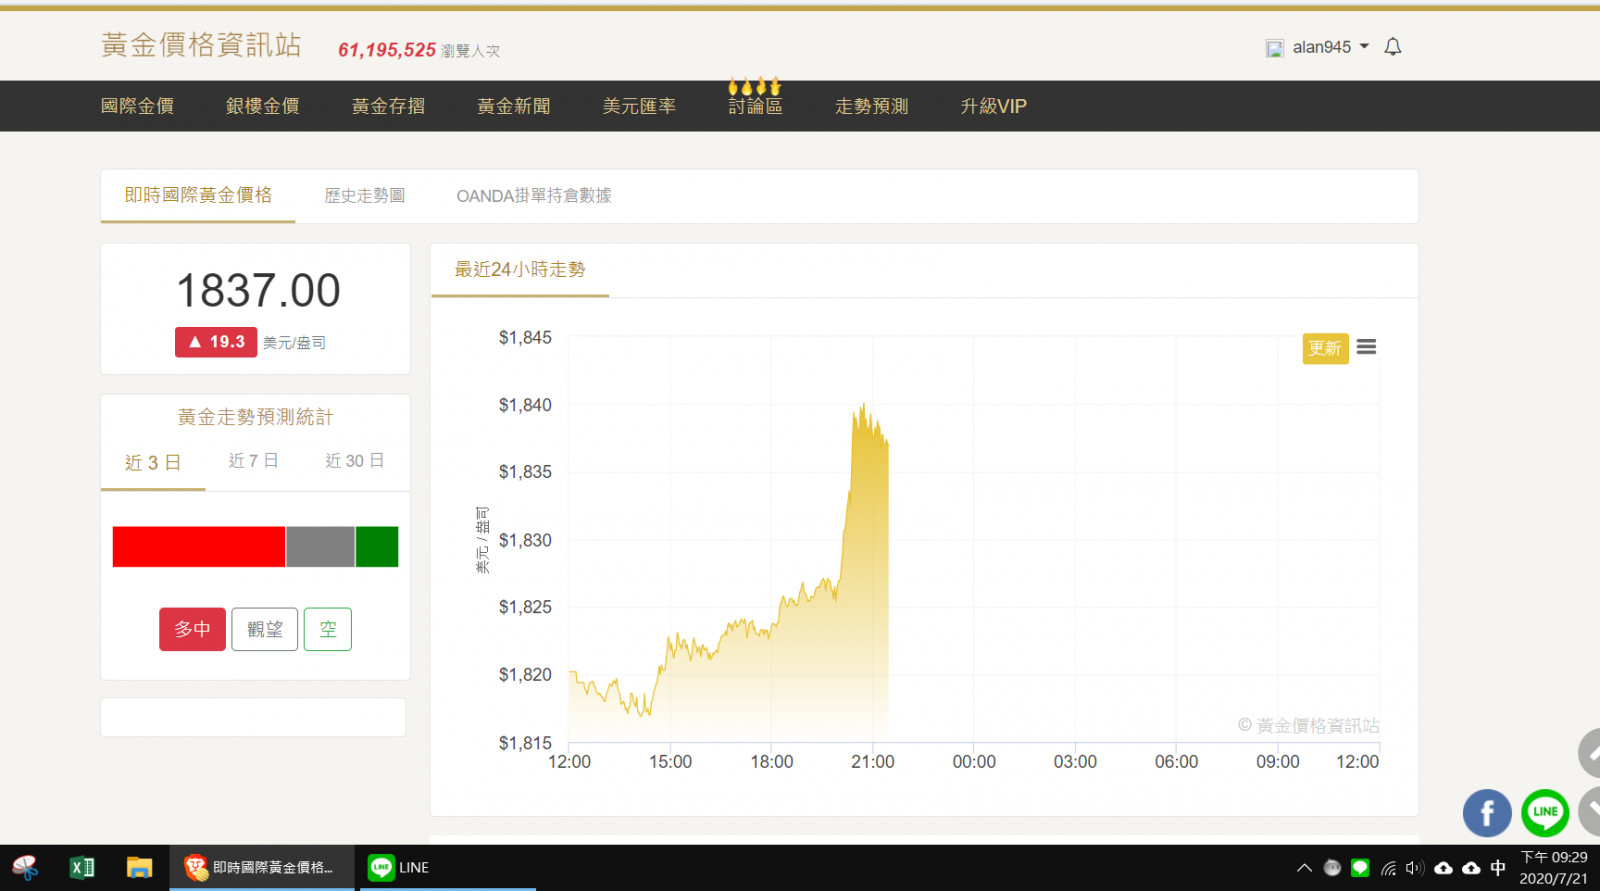Switch forecast to 近 7 日
The image size is (1600, 891).
(x=253, y=461)
